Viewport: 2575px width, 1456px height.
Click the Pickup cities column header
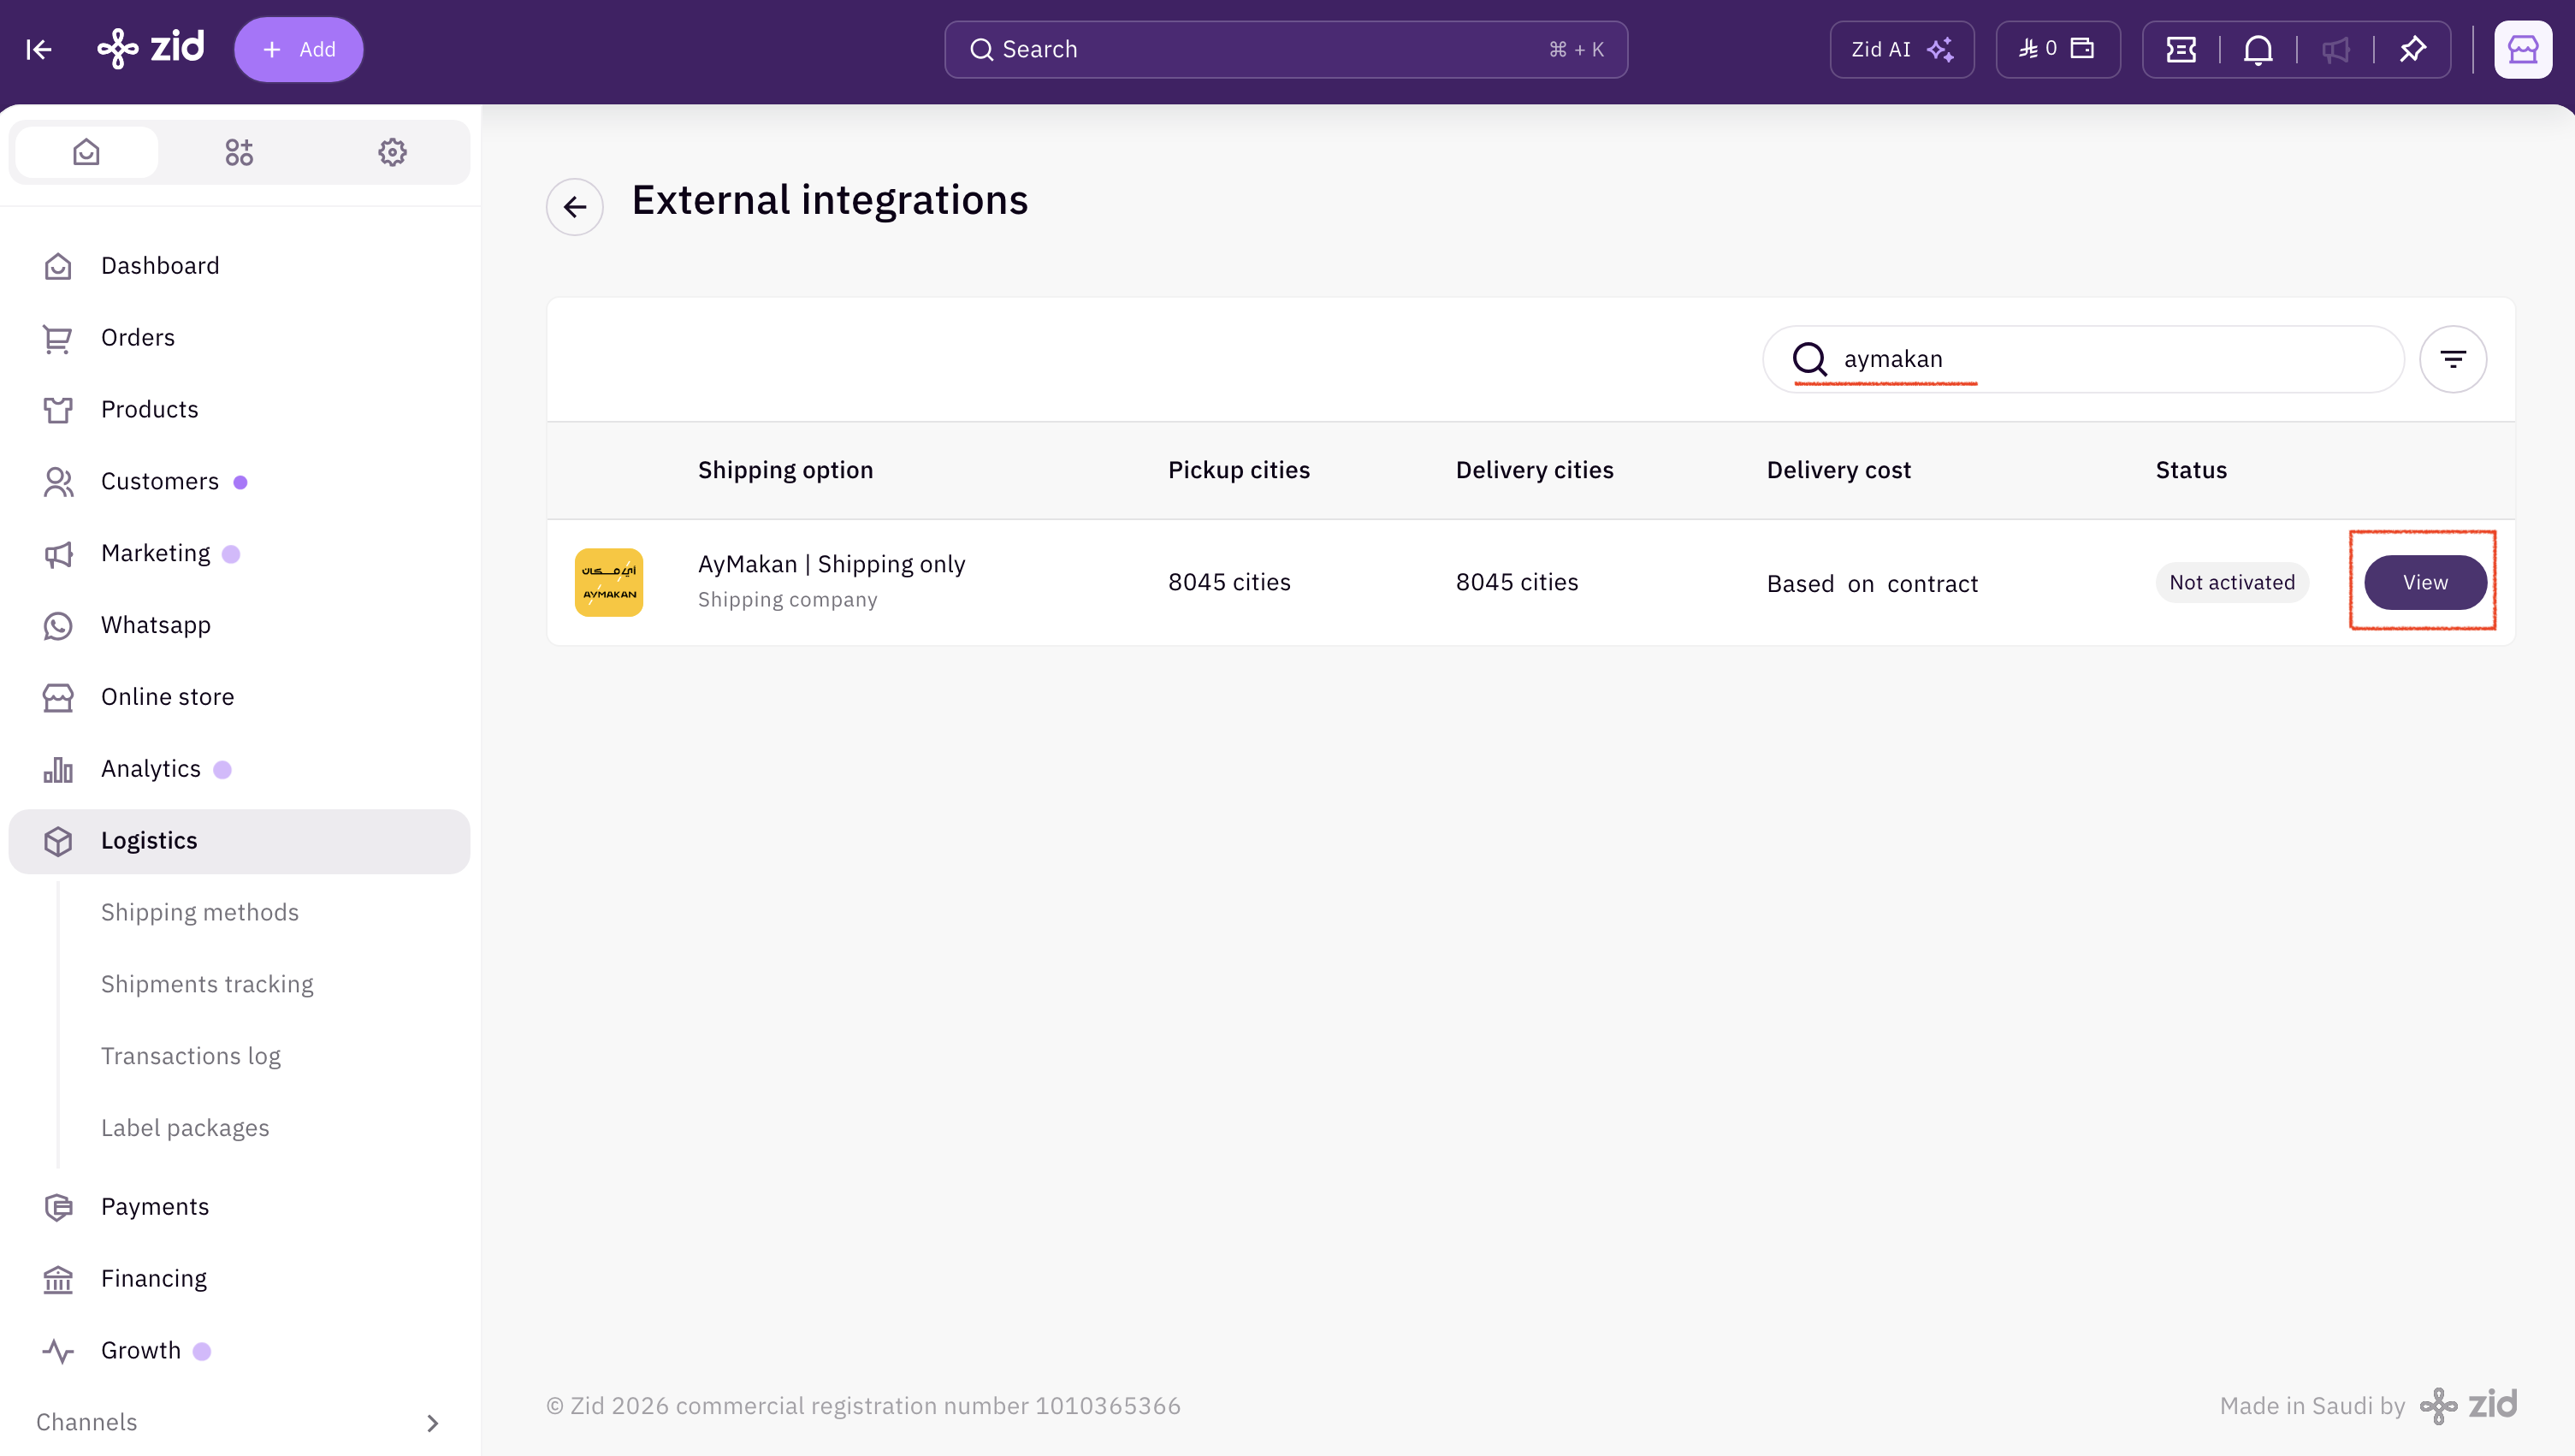[1238, 470]
